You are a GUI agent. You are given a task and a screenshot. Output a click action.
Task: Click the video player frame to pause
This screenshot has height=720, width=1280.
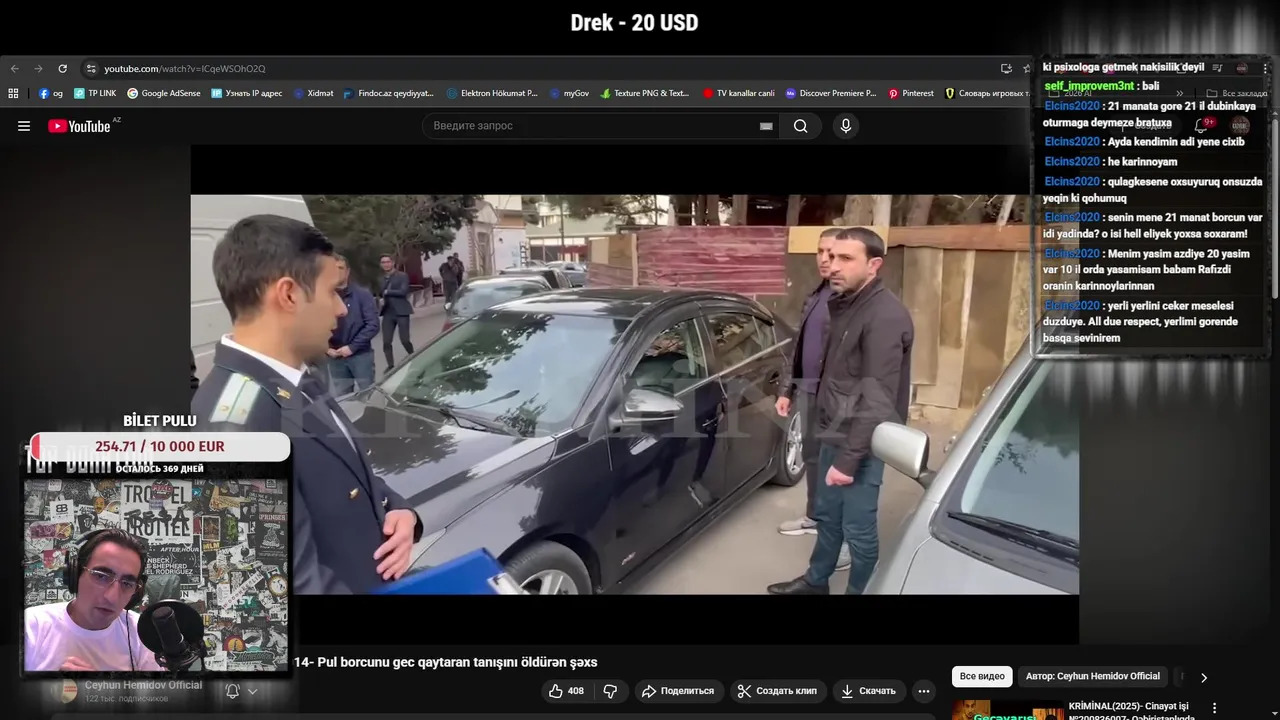pos(634,394)
